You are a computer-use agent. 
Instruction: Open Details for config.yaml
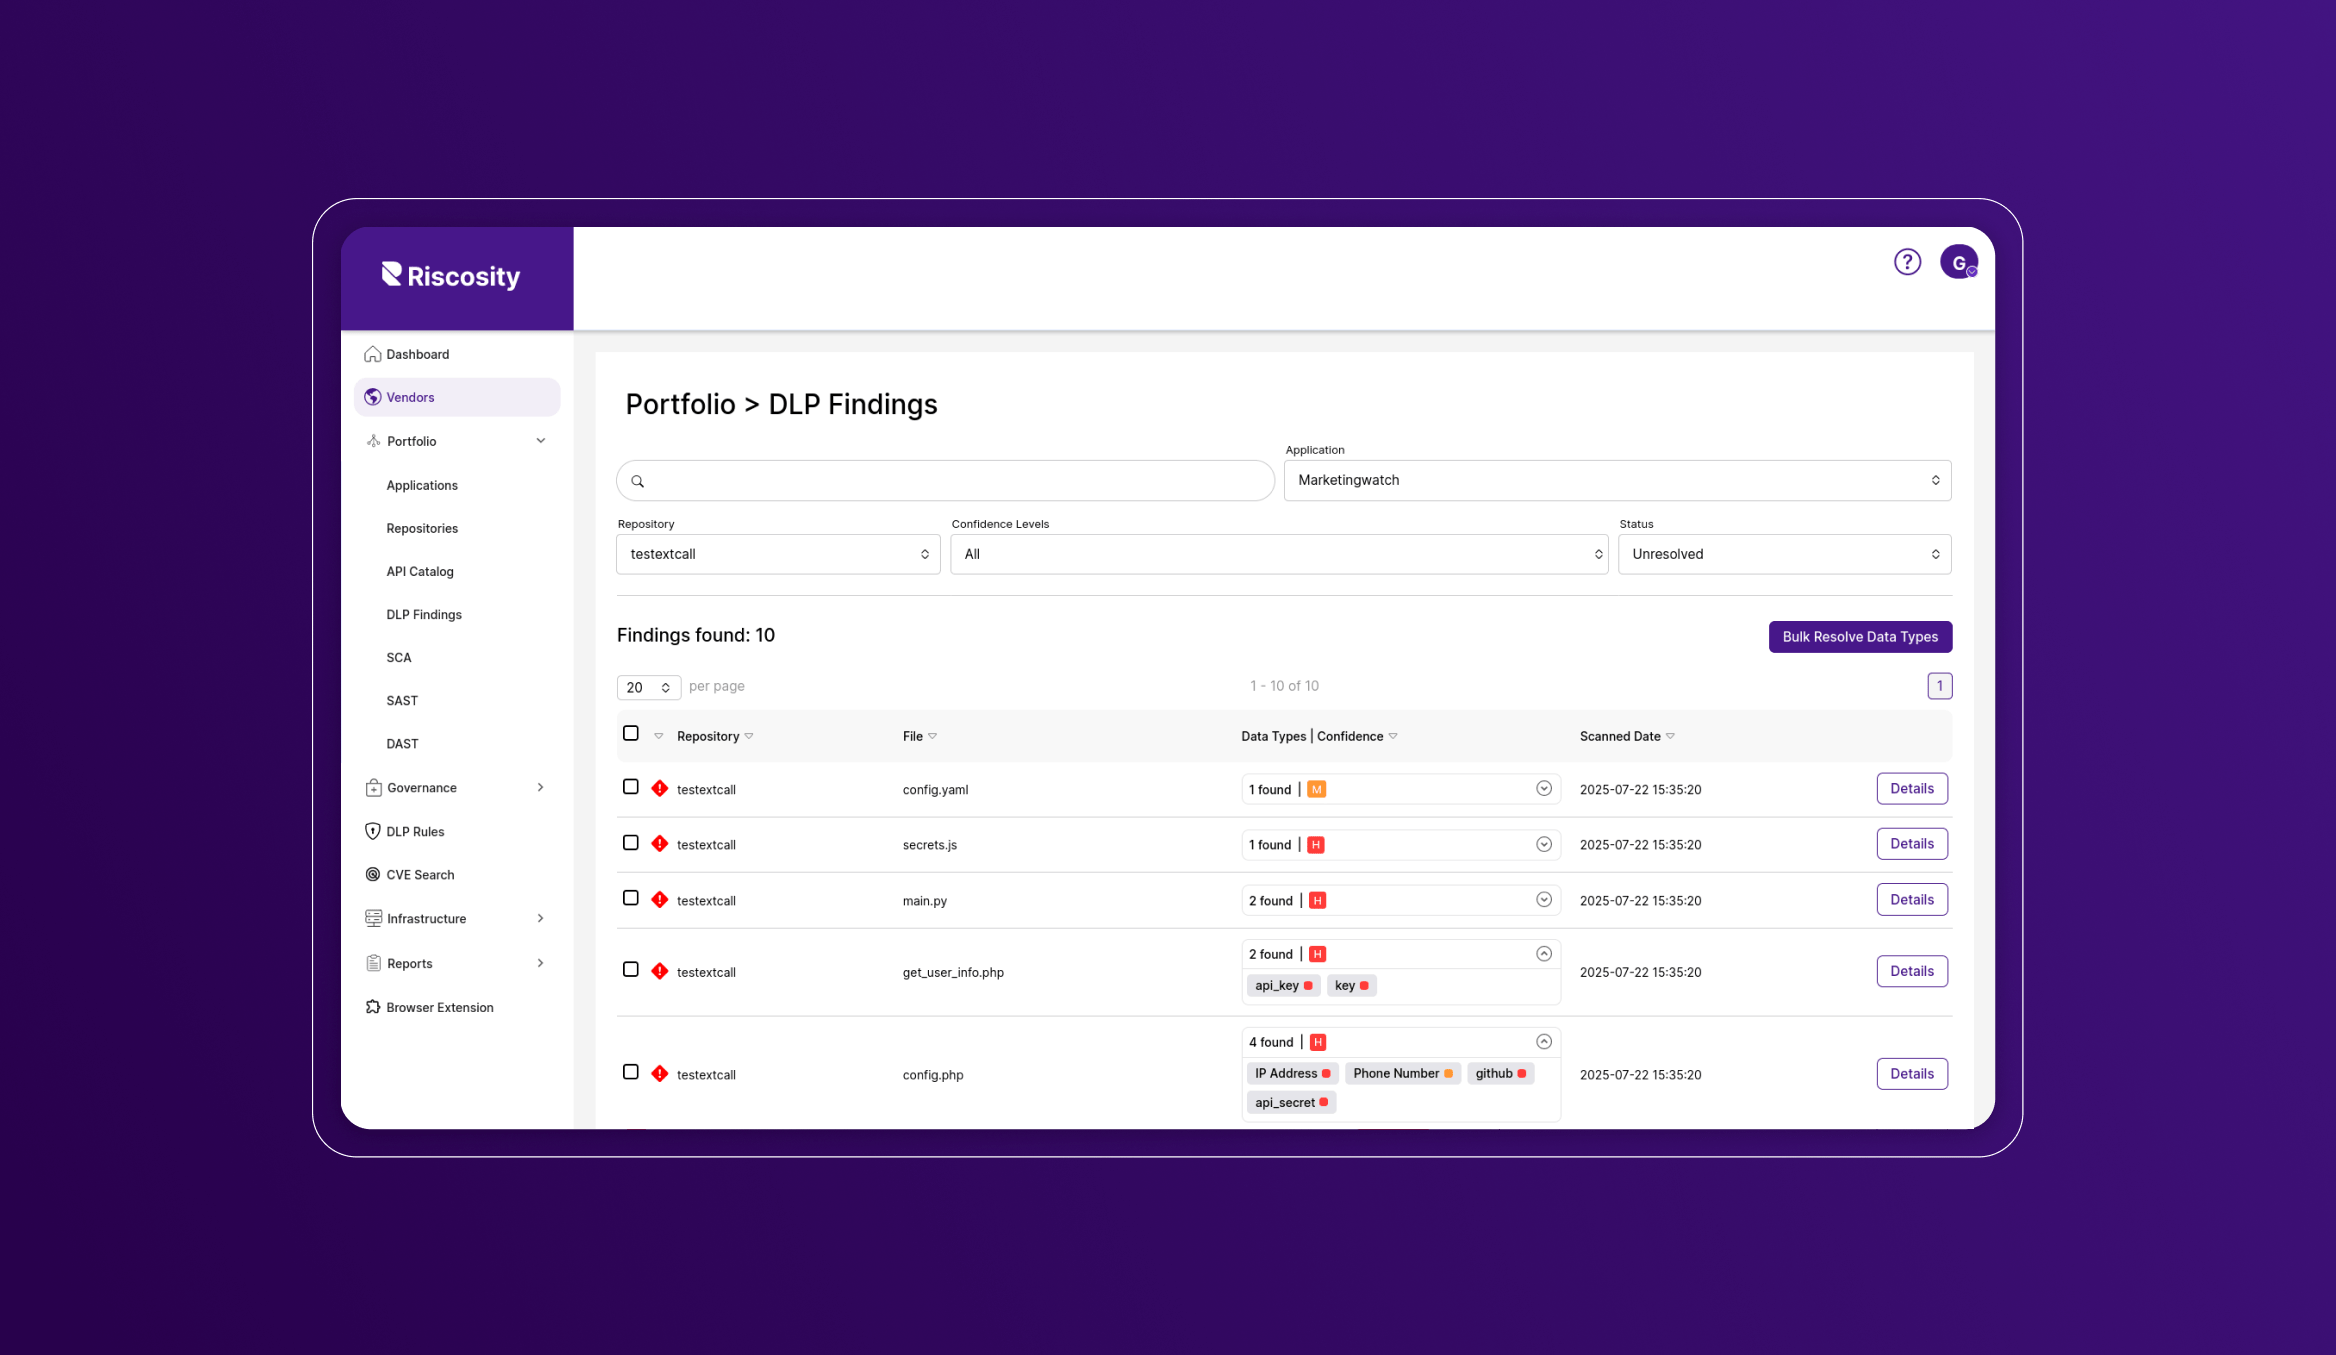click(x=1912, y=788)
